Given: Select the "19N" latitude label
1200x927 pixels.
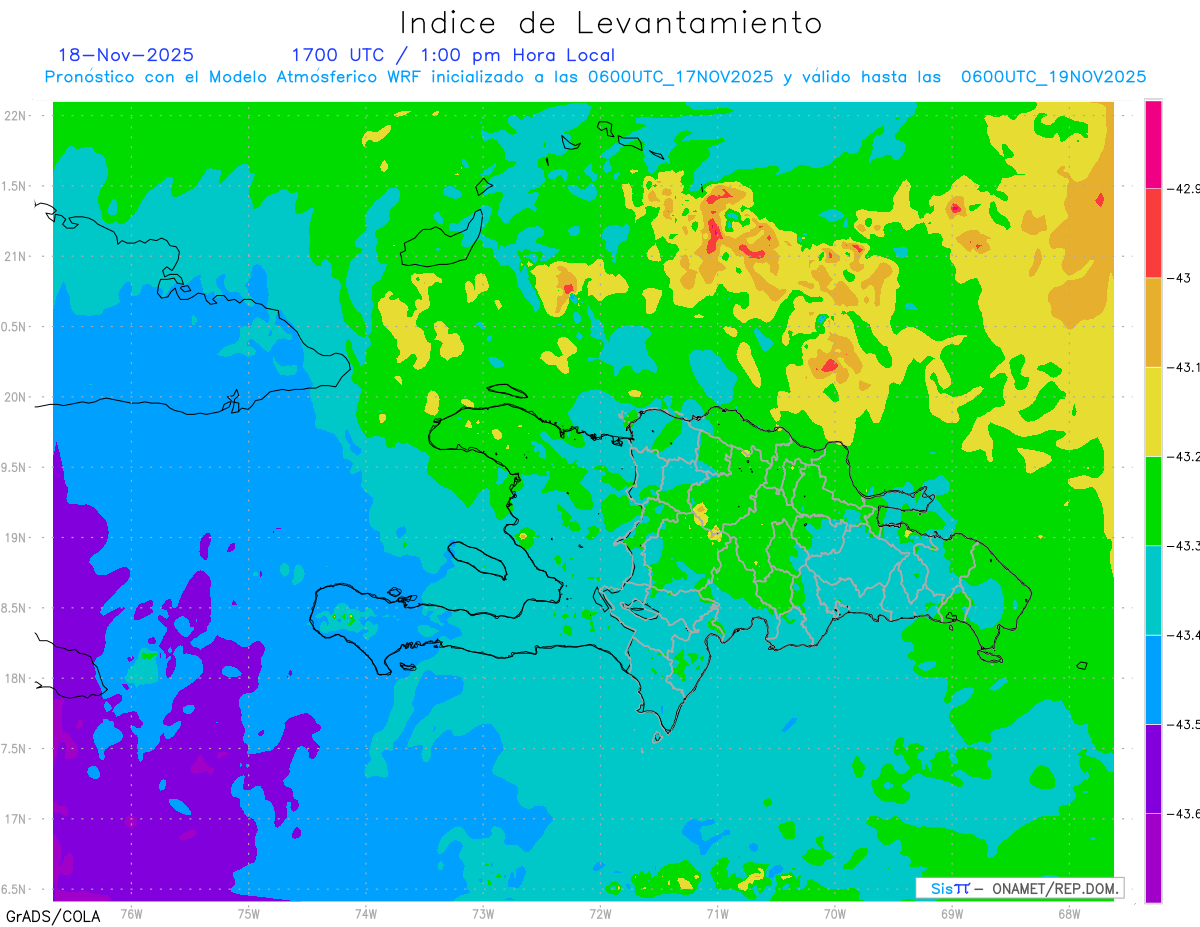Looking at the screenshot, I should point(16,538).
